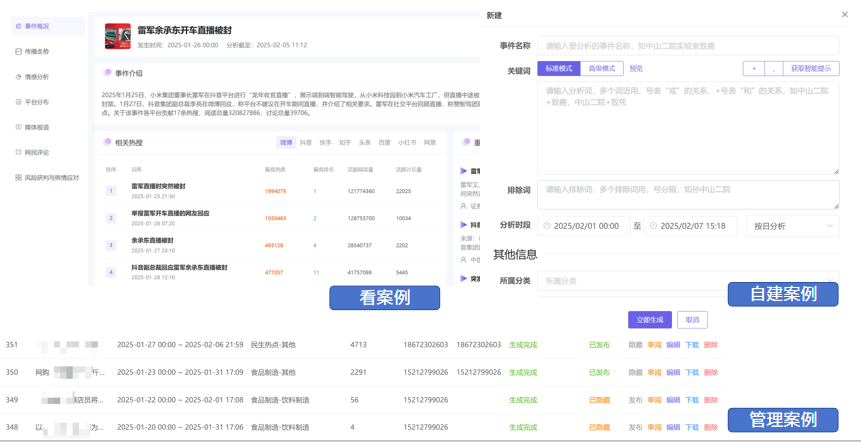
Task: Click clock icon in start time field
Action: pos(547,226)
